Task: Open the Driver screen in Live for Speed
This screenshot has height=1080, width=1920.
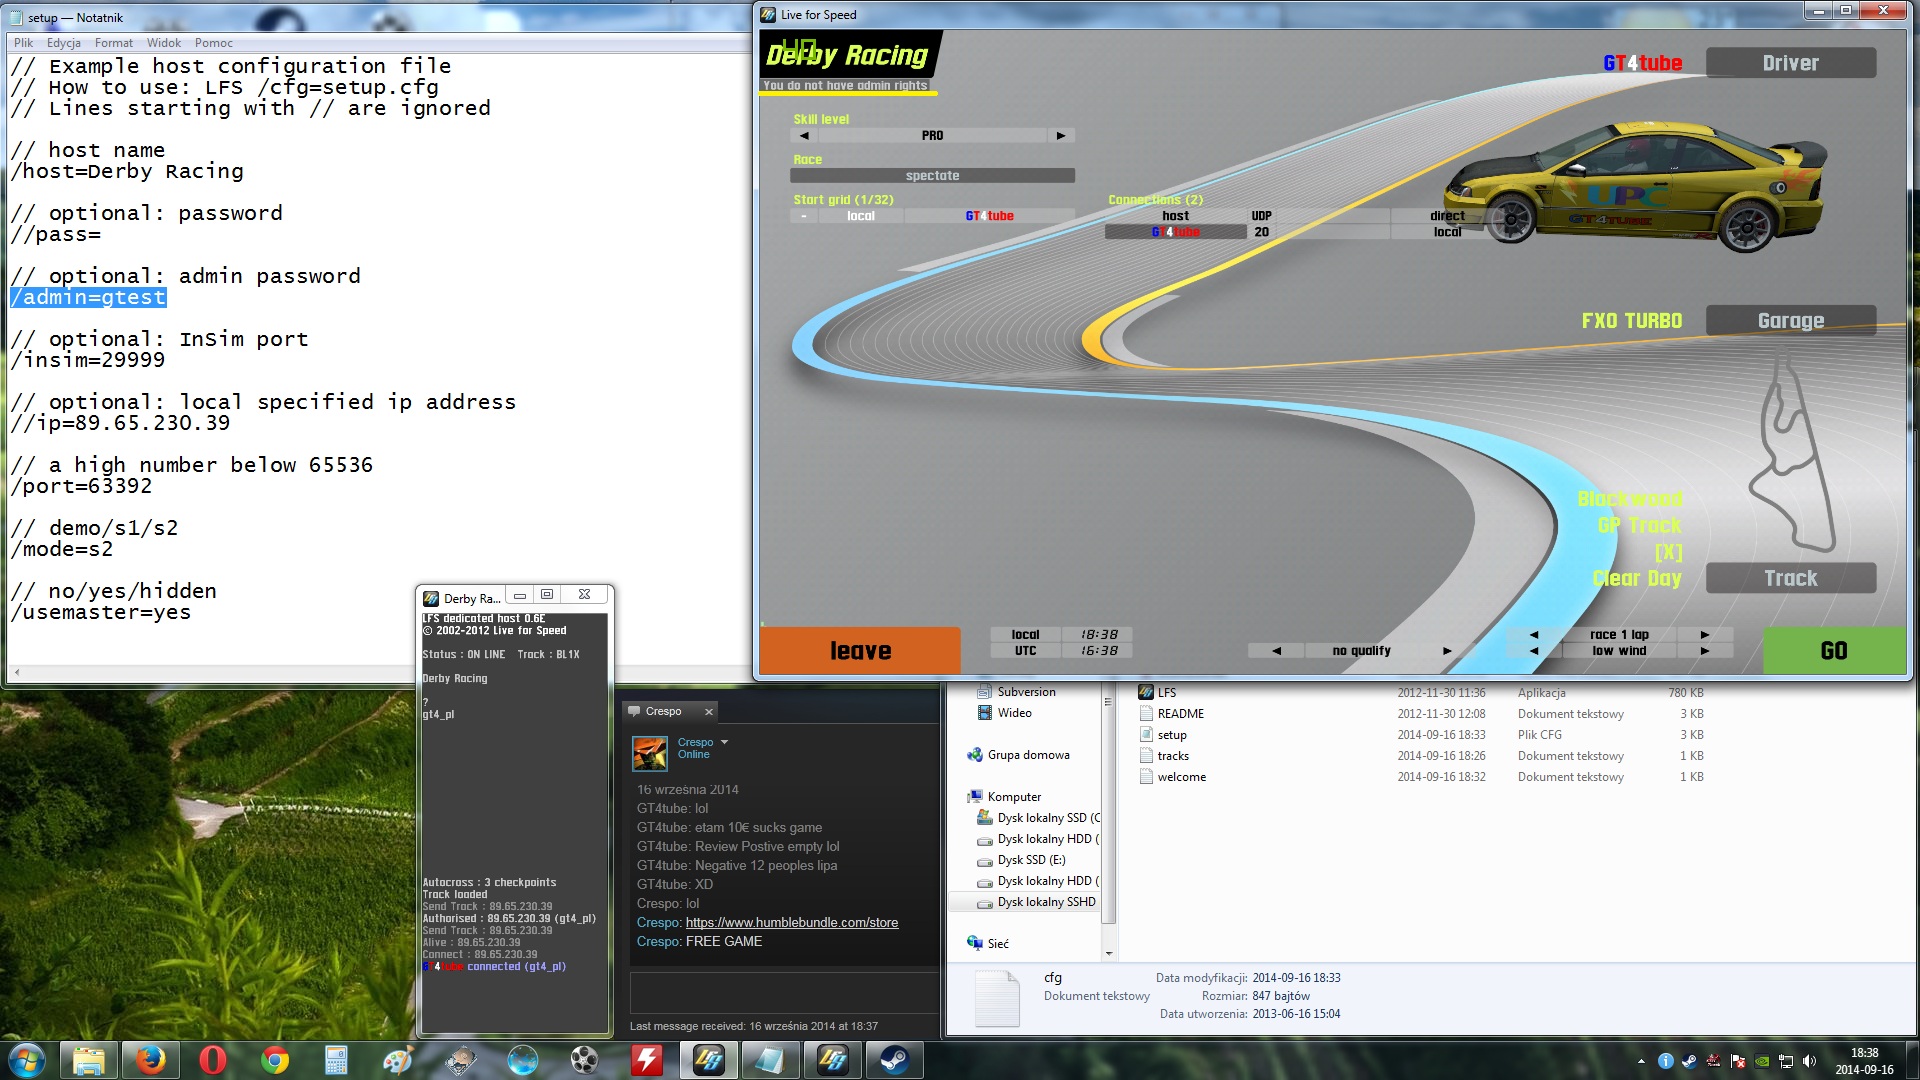Action: click(x=1790, y=63)
